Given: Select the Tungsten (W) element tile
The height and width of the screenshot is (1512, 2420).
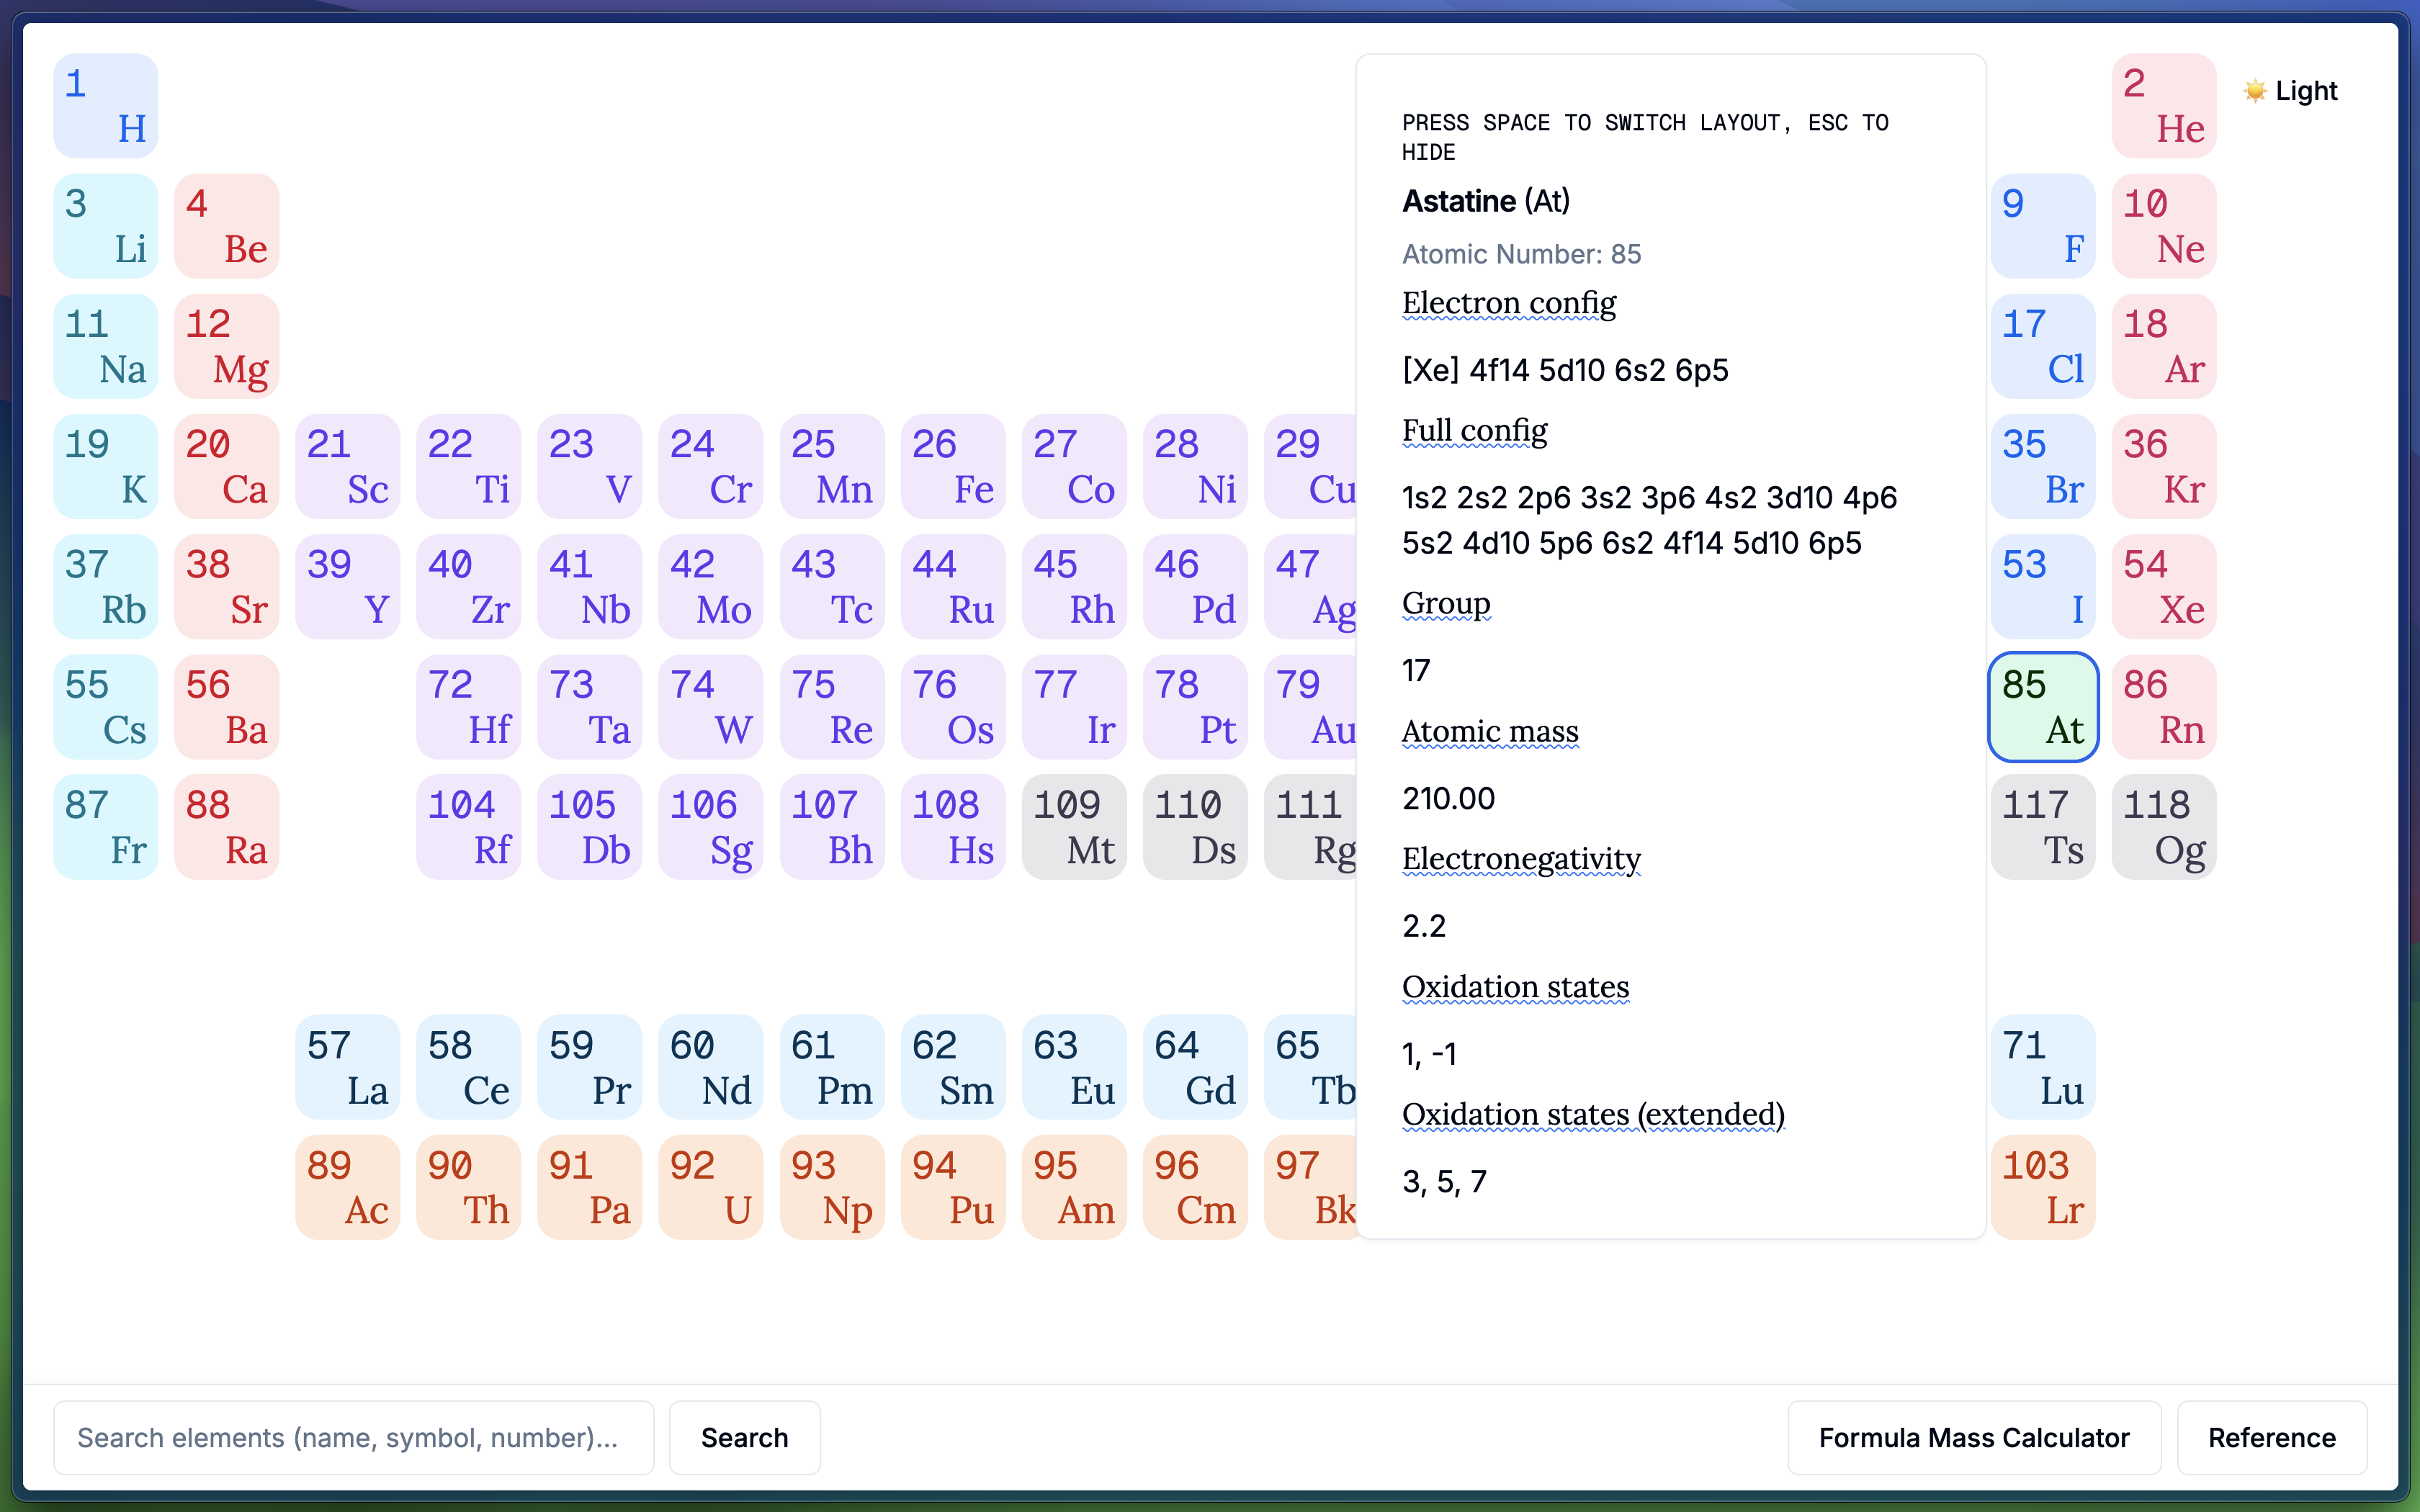Looking at the screenshot, I should pyautogui.click(x=710, y=707).
